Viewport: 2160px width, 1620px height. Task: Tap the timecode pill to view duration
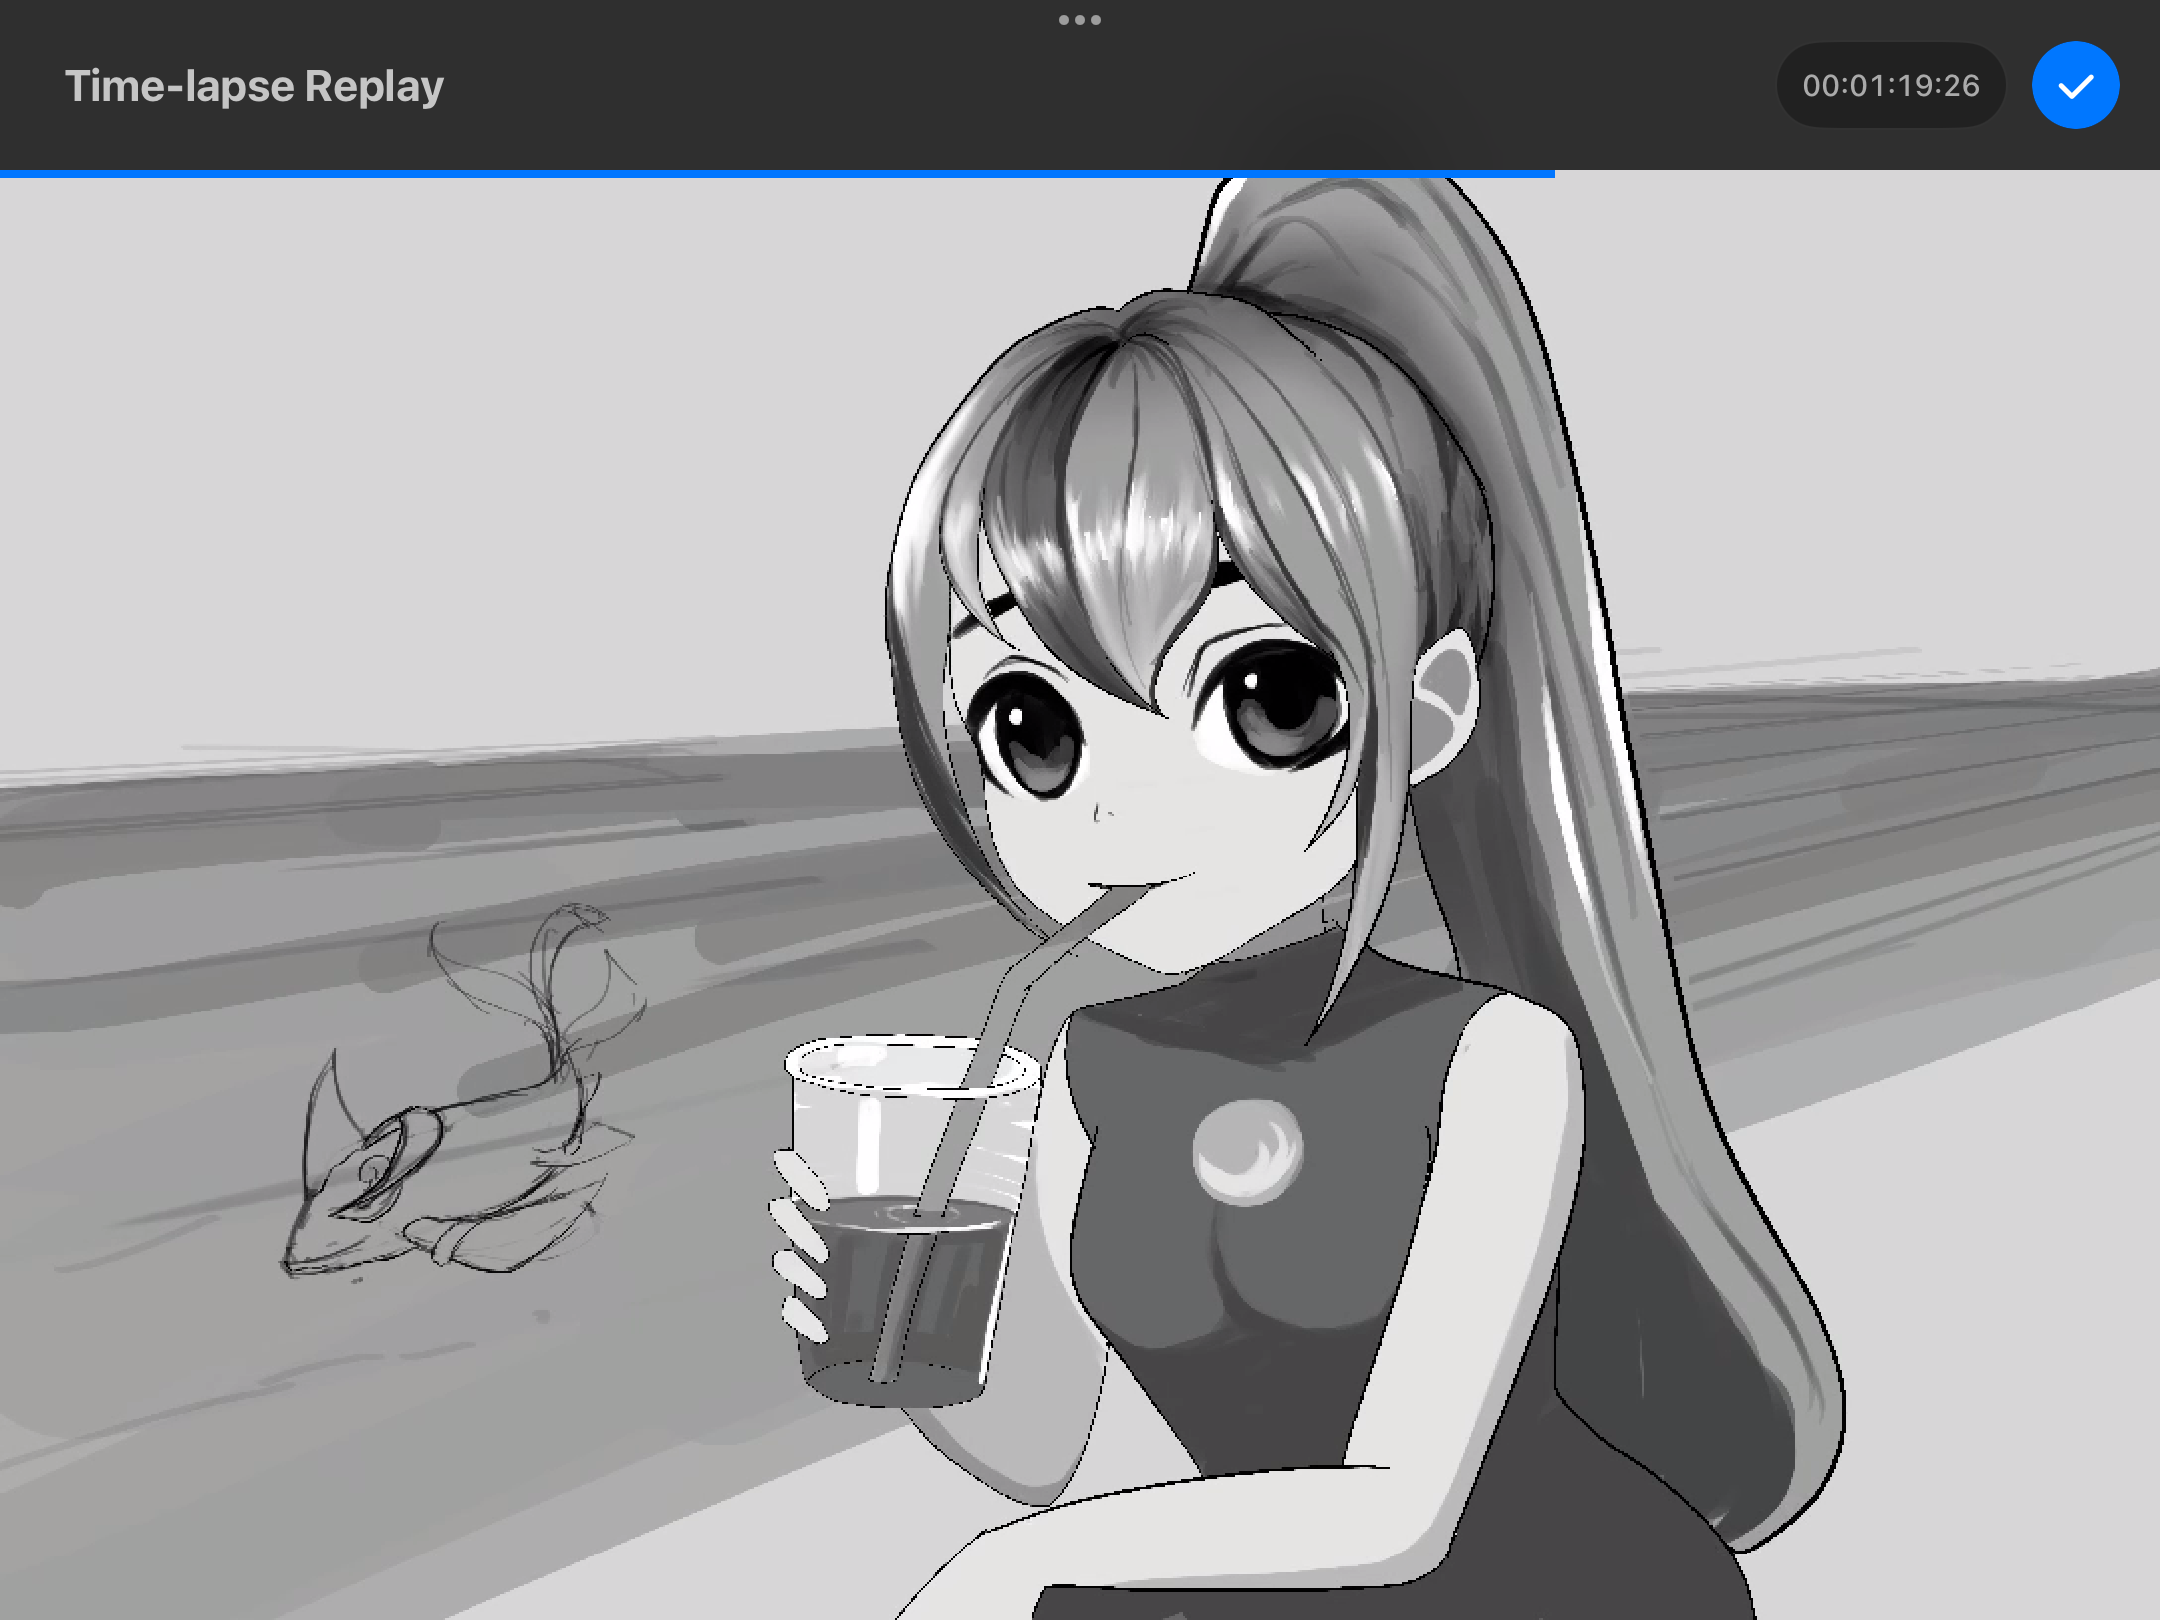1891,86
